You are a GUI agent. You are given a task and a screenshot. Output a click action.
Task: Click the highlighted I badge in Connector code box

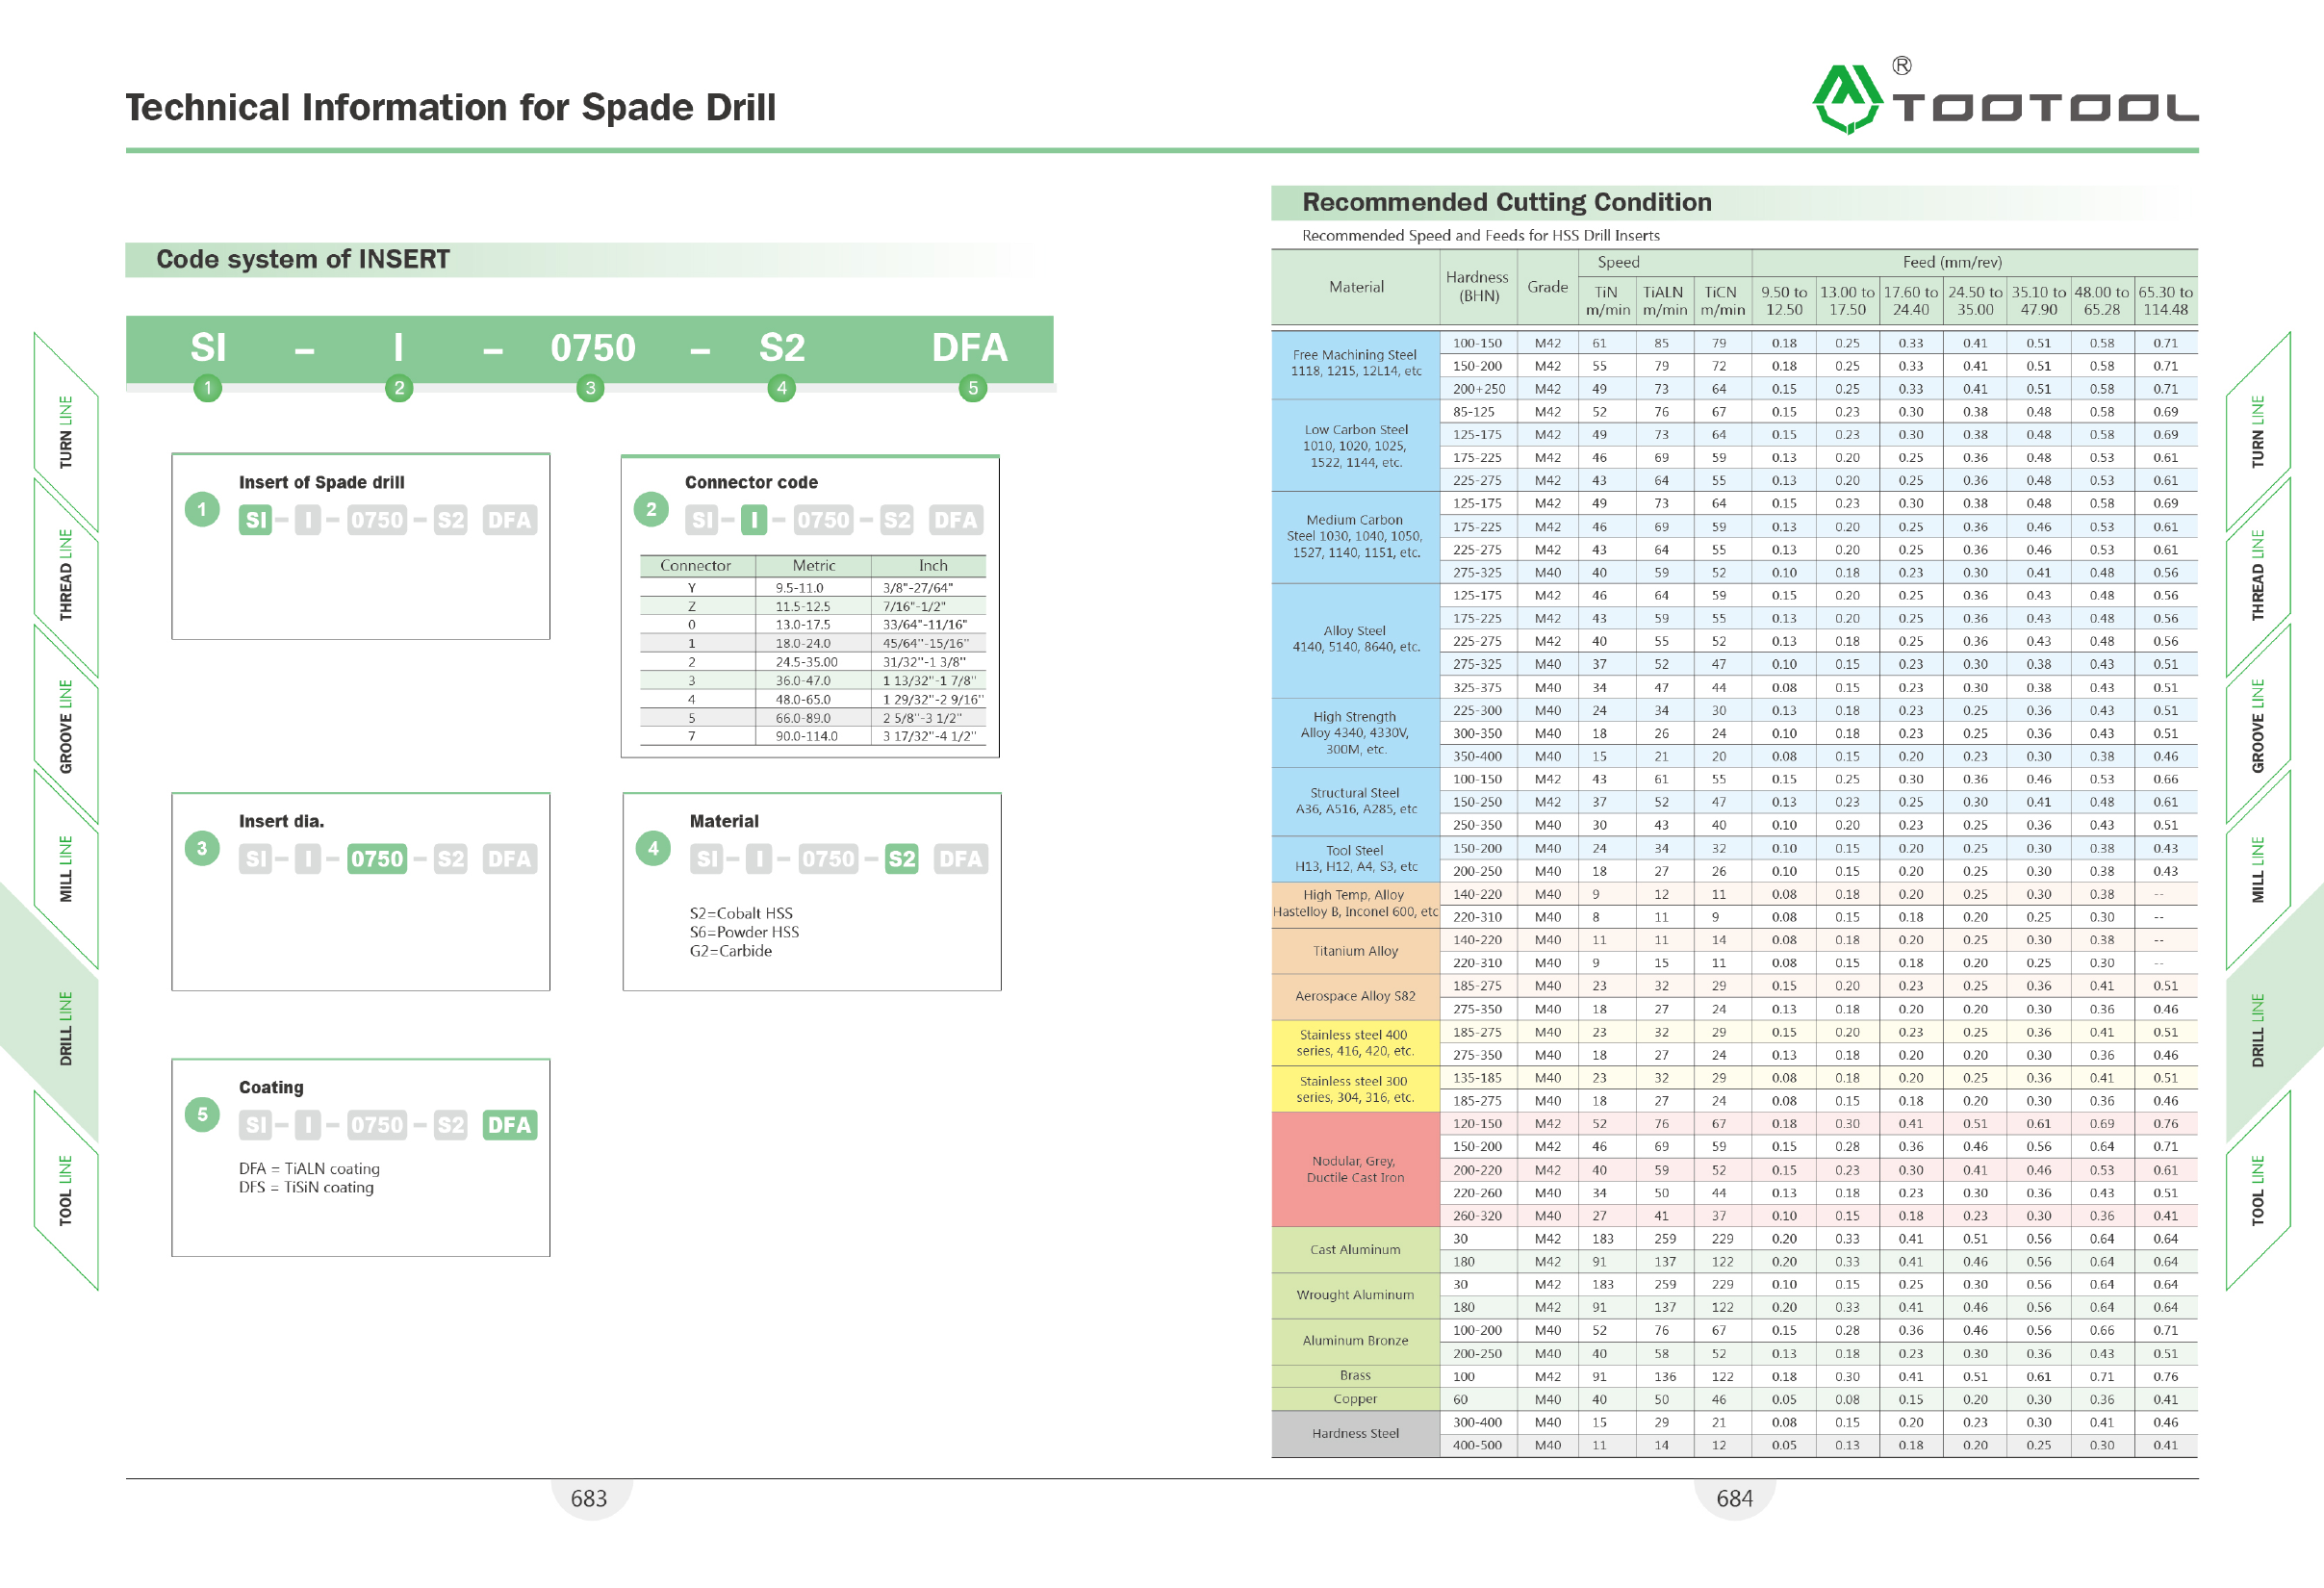point(754,520)
